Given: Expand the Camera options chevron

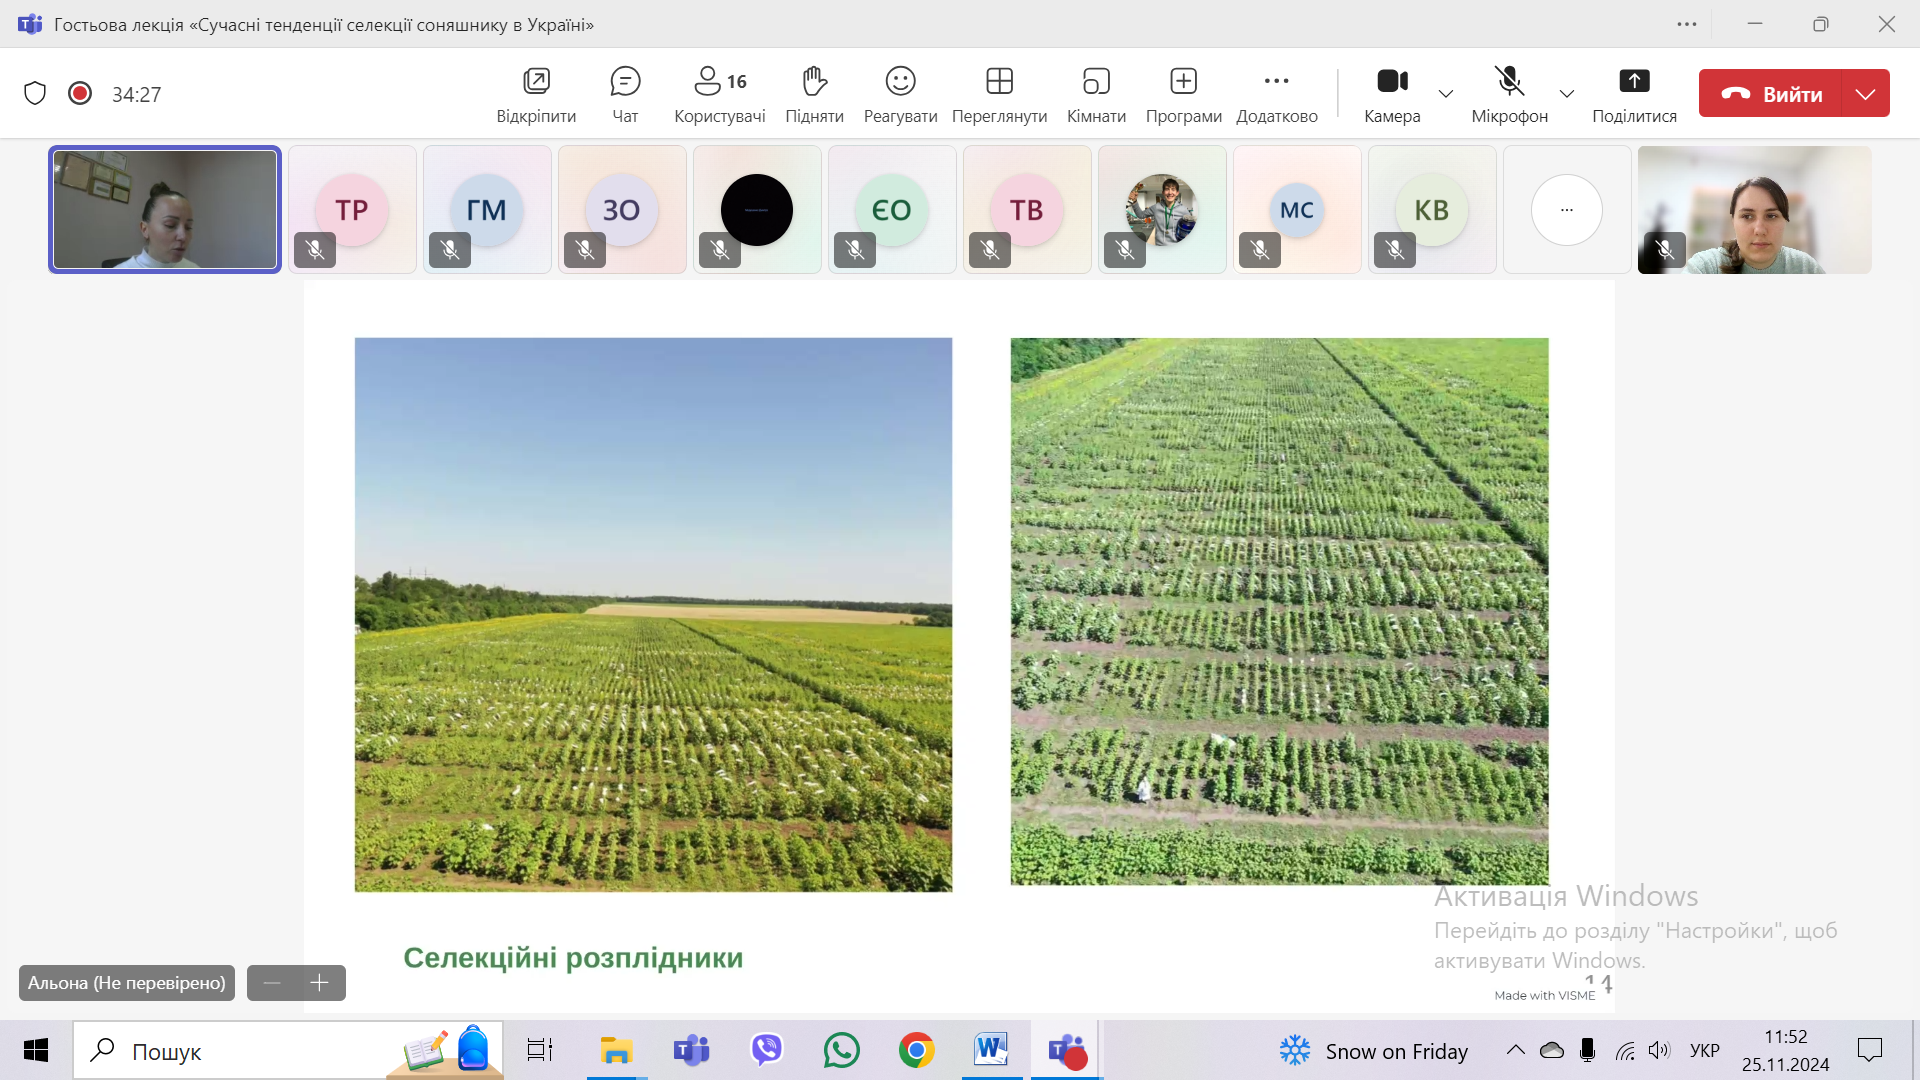Looking at the screenshot, I should (1446, 94).
